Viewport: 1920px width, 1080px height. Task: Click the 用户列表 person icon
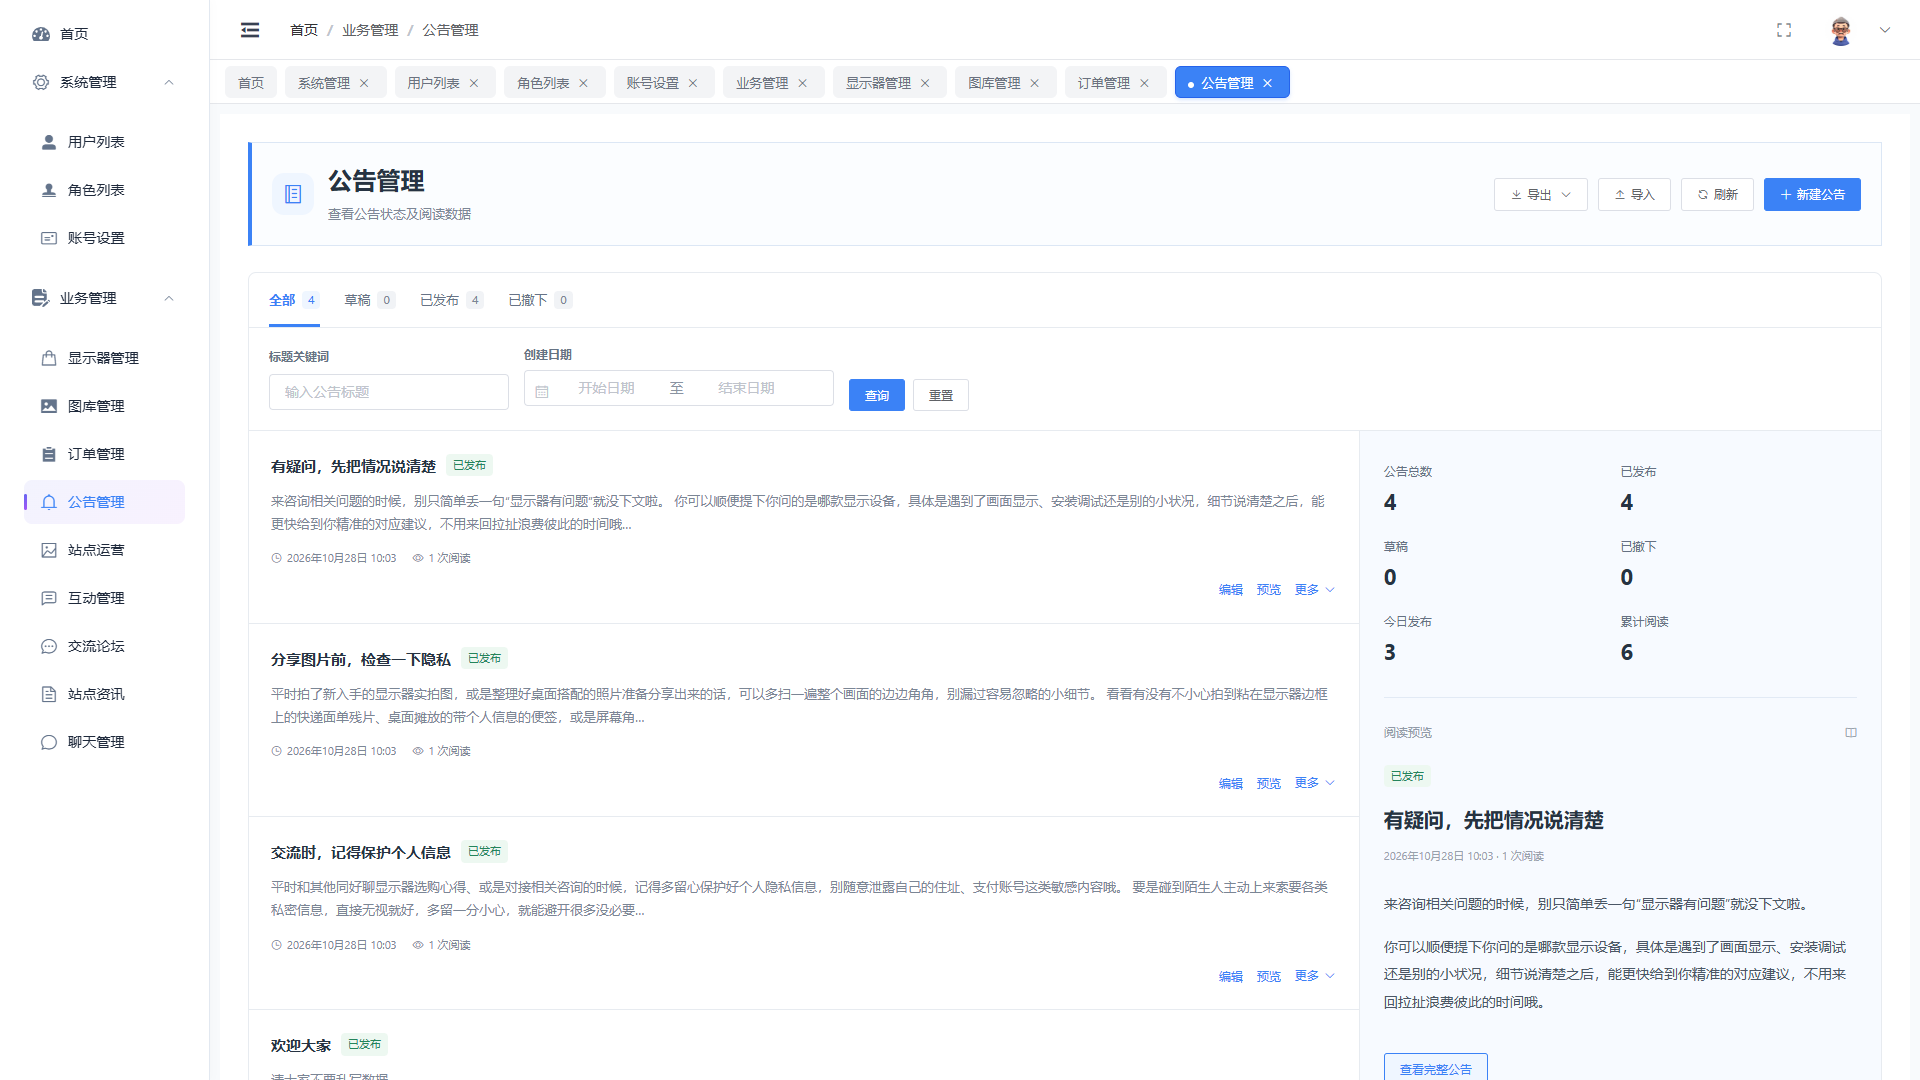49,142
